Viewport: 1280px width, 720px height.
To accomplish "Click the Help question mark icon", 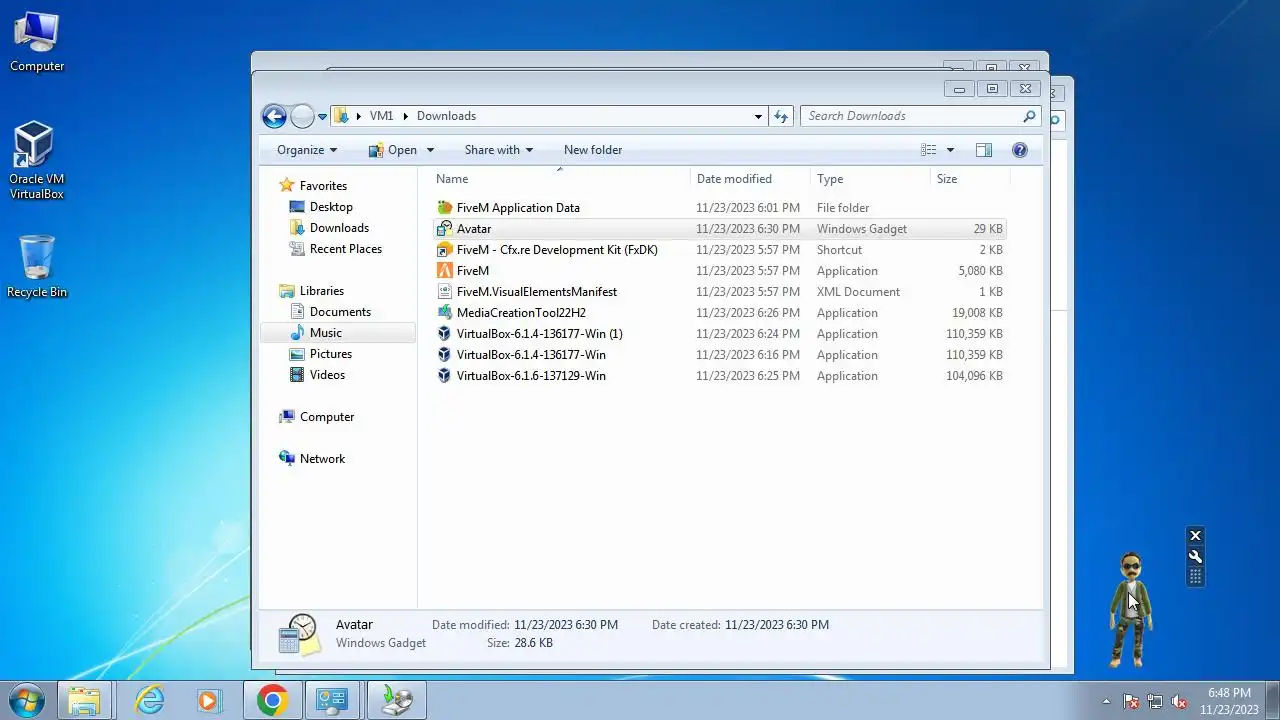I will (x=1020, y=150).
